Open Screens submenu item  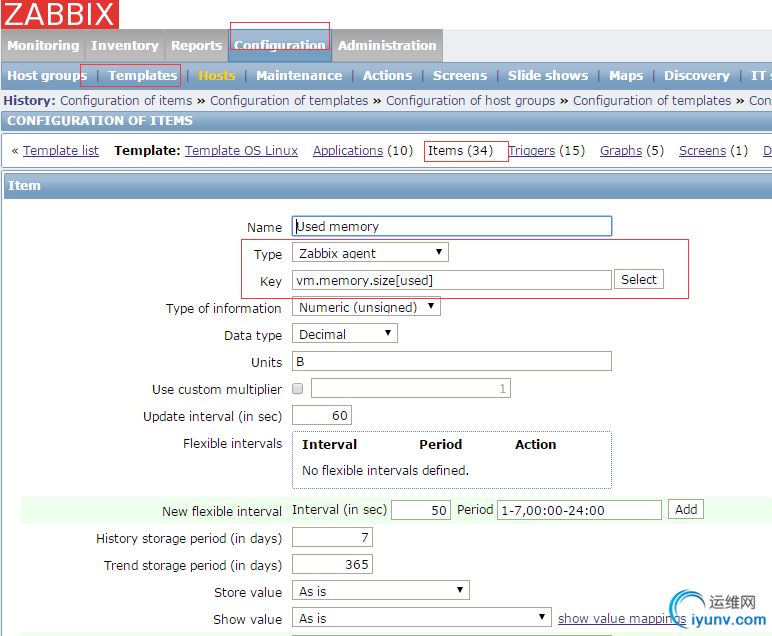460,75
